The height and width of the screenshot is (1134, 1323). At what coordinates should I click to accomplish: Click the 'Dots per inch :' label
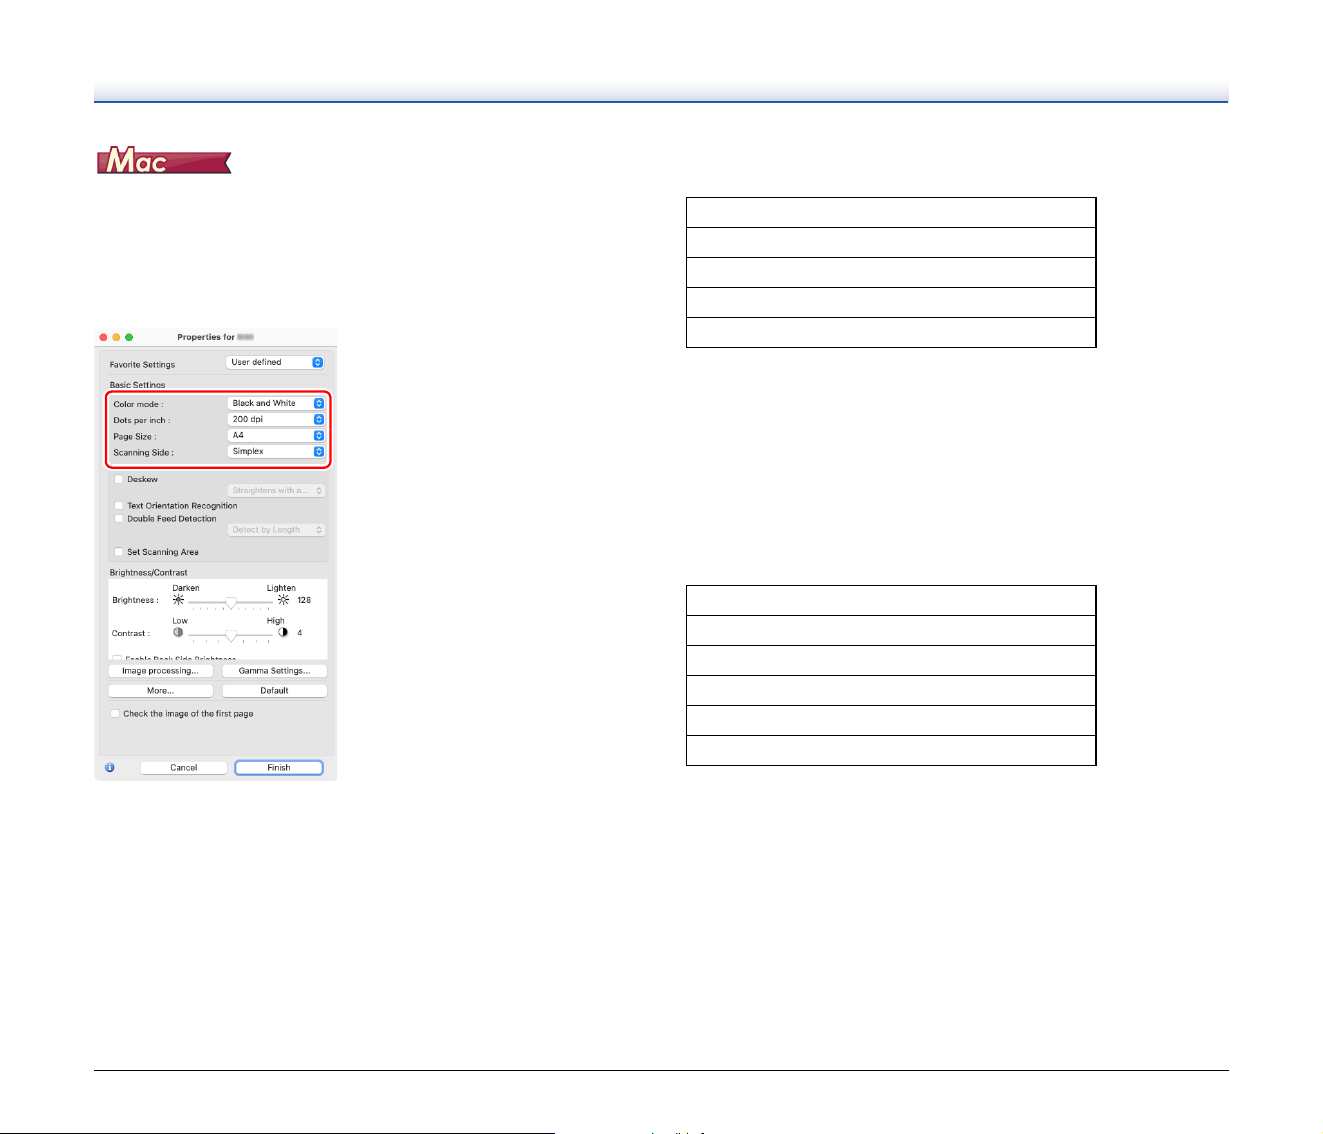tap(142, 420)
